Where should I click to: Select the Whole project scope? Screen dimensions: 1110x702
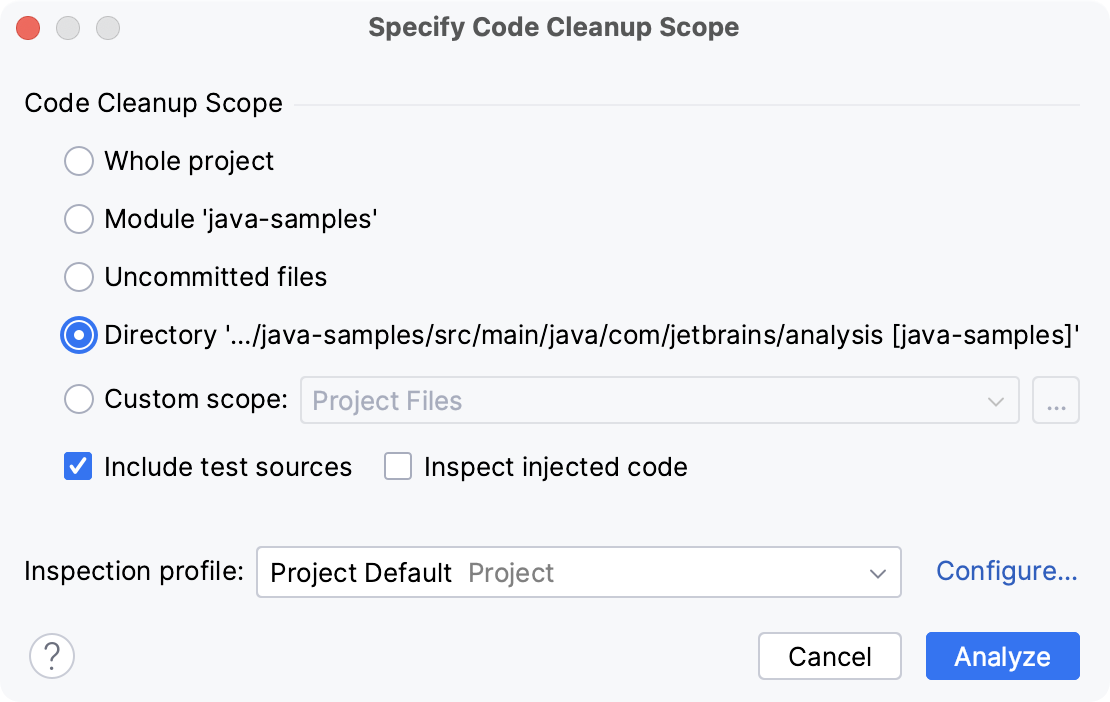[x=78, y=161]
